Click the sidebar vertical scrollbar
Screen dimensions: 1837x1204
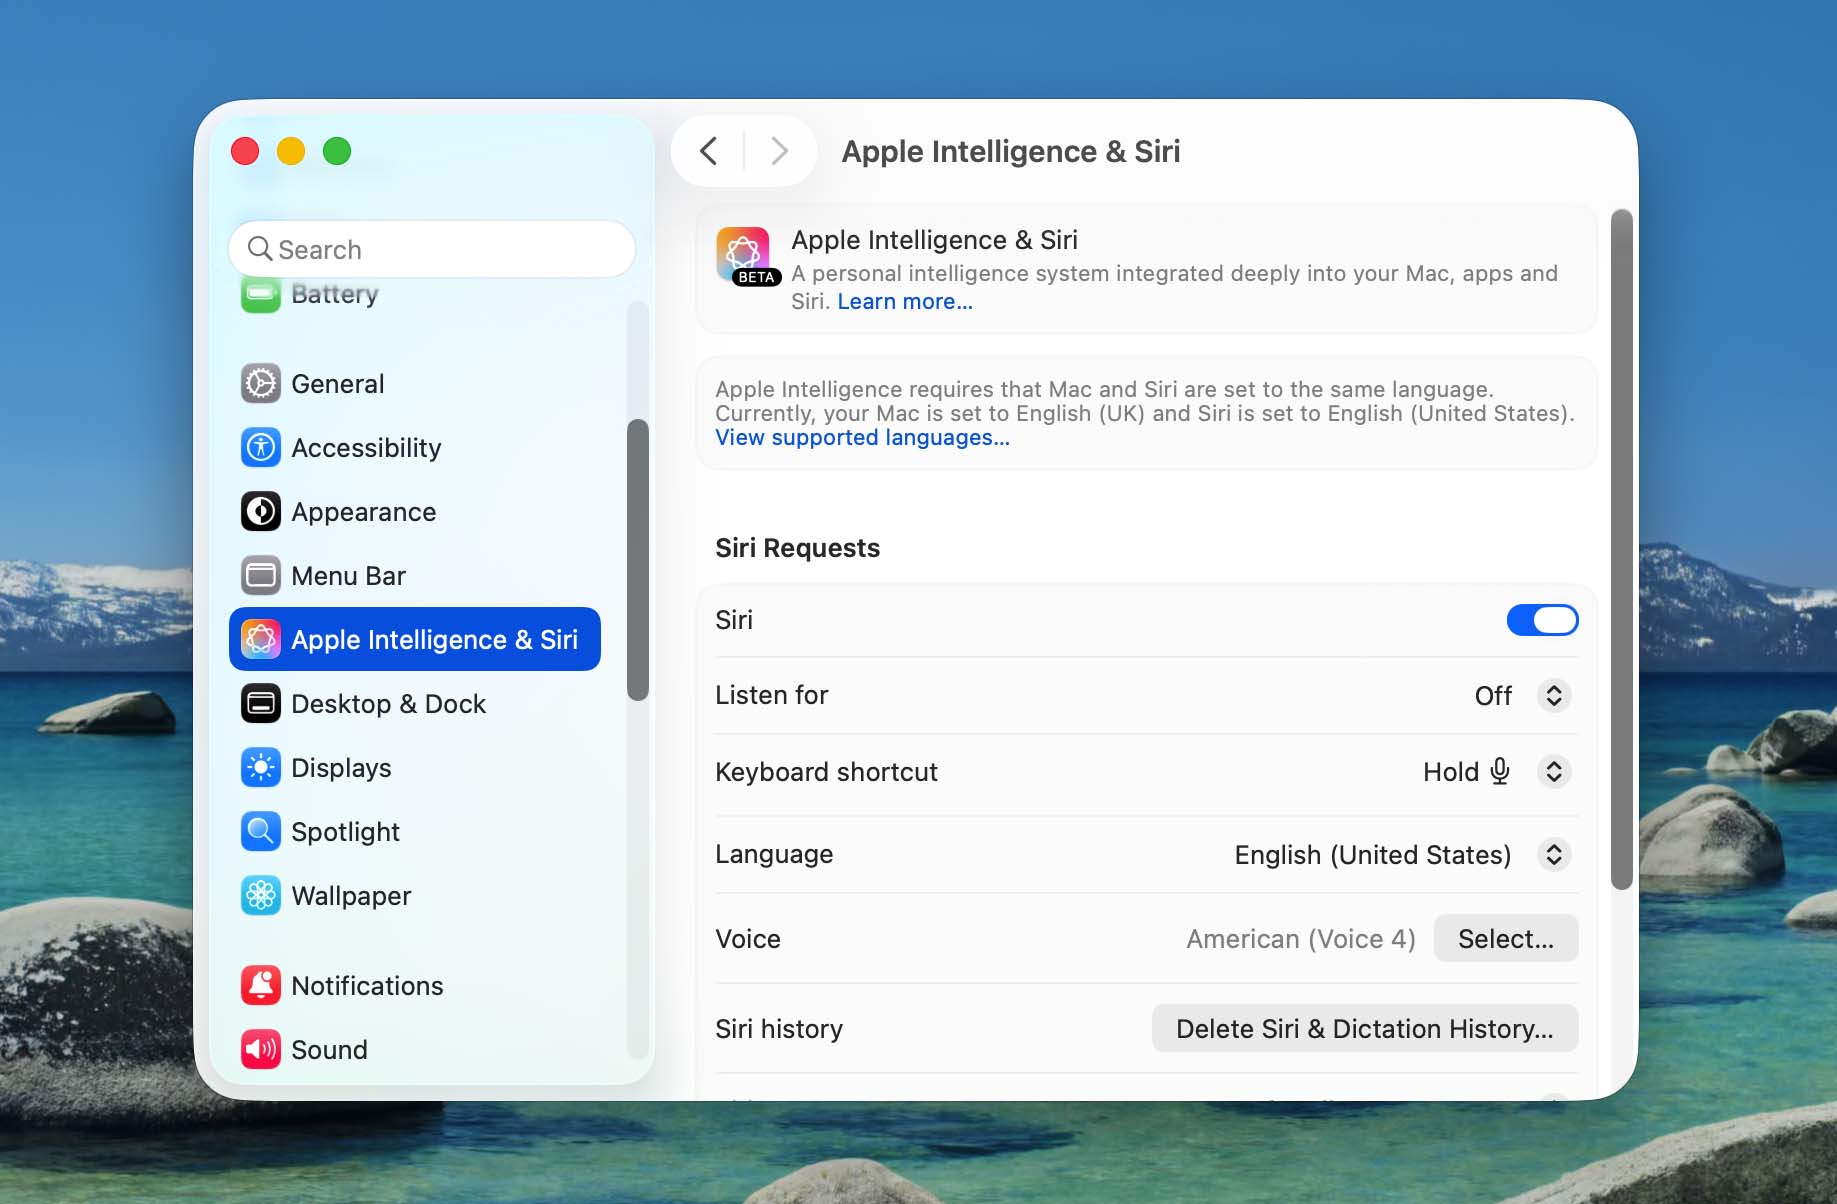(x=637, y=560)
